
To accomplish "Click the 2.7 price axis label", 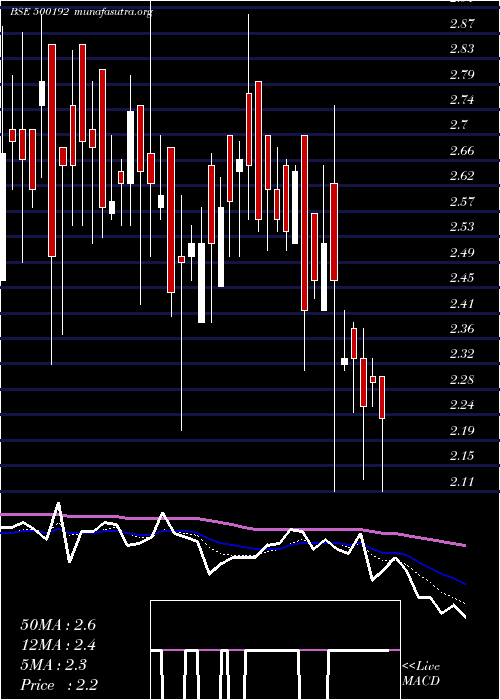I will 458,125.
